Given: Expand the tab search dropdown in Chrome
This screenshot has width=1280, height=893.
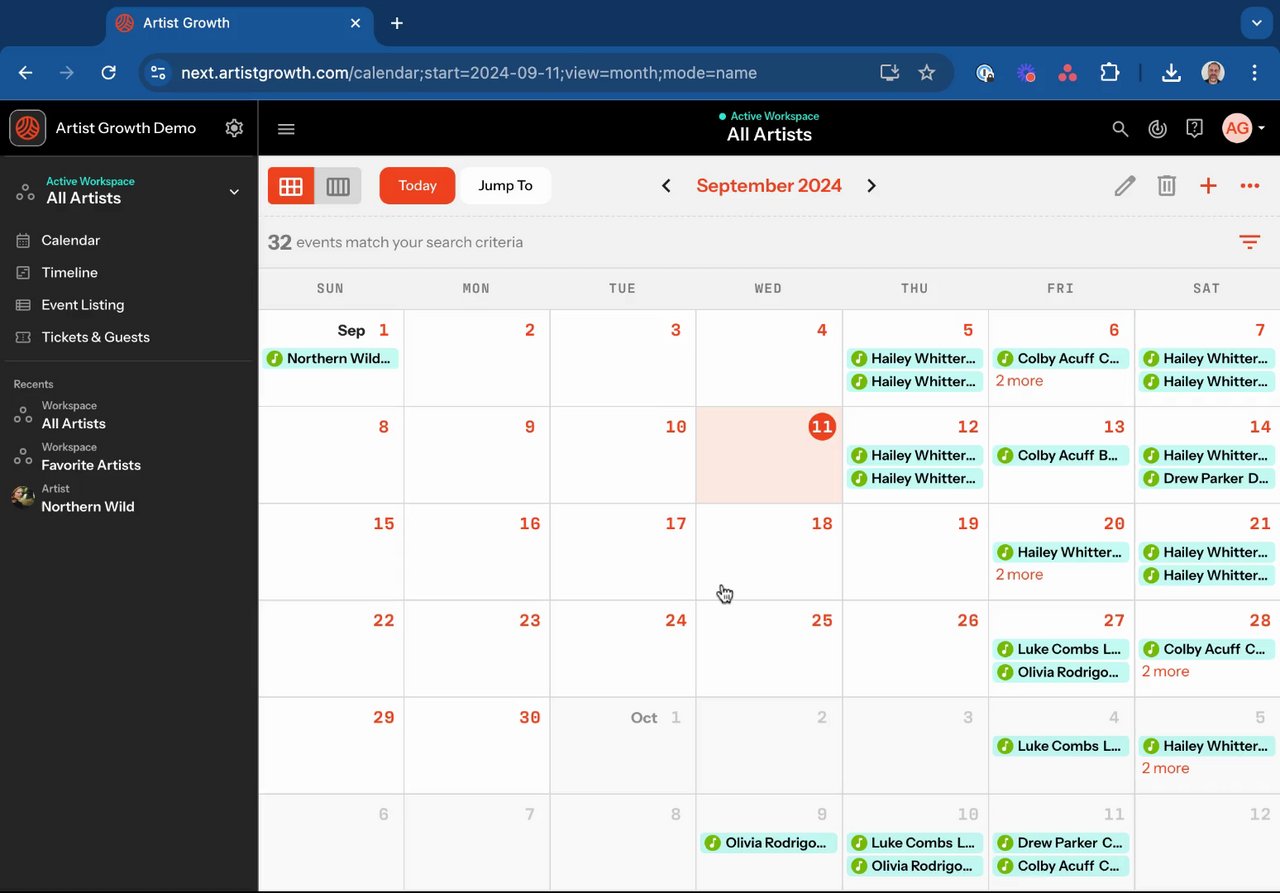Looking at the screenshot, I should click(x=1257, y=22).
